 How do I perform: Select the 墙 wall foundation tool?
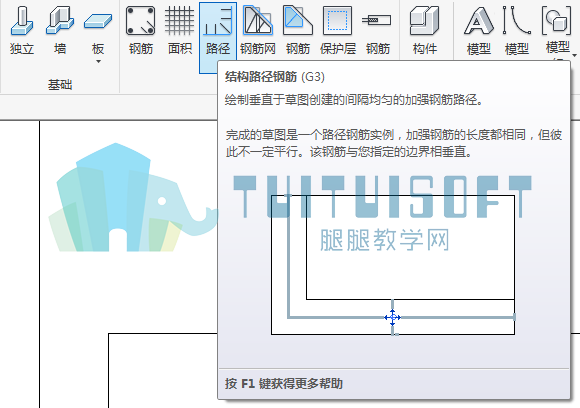coord(60,30)
